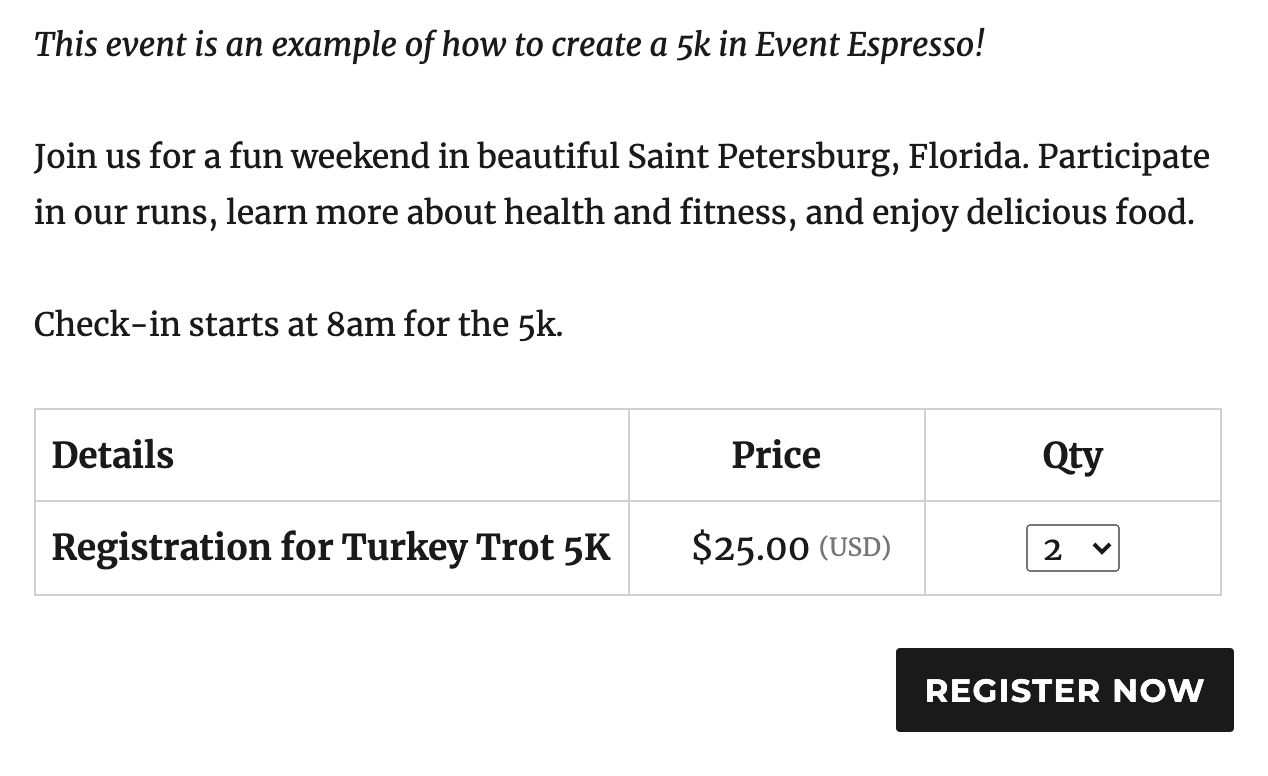The height and width of the screenshot is (776, 1268).
Task: Click the dropdown chevron next to quantity 2
Action: 1100,548
